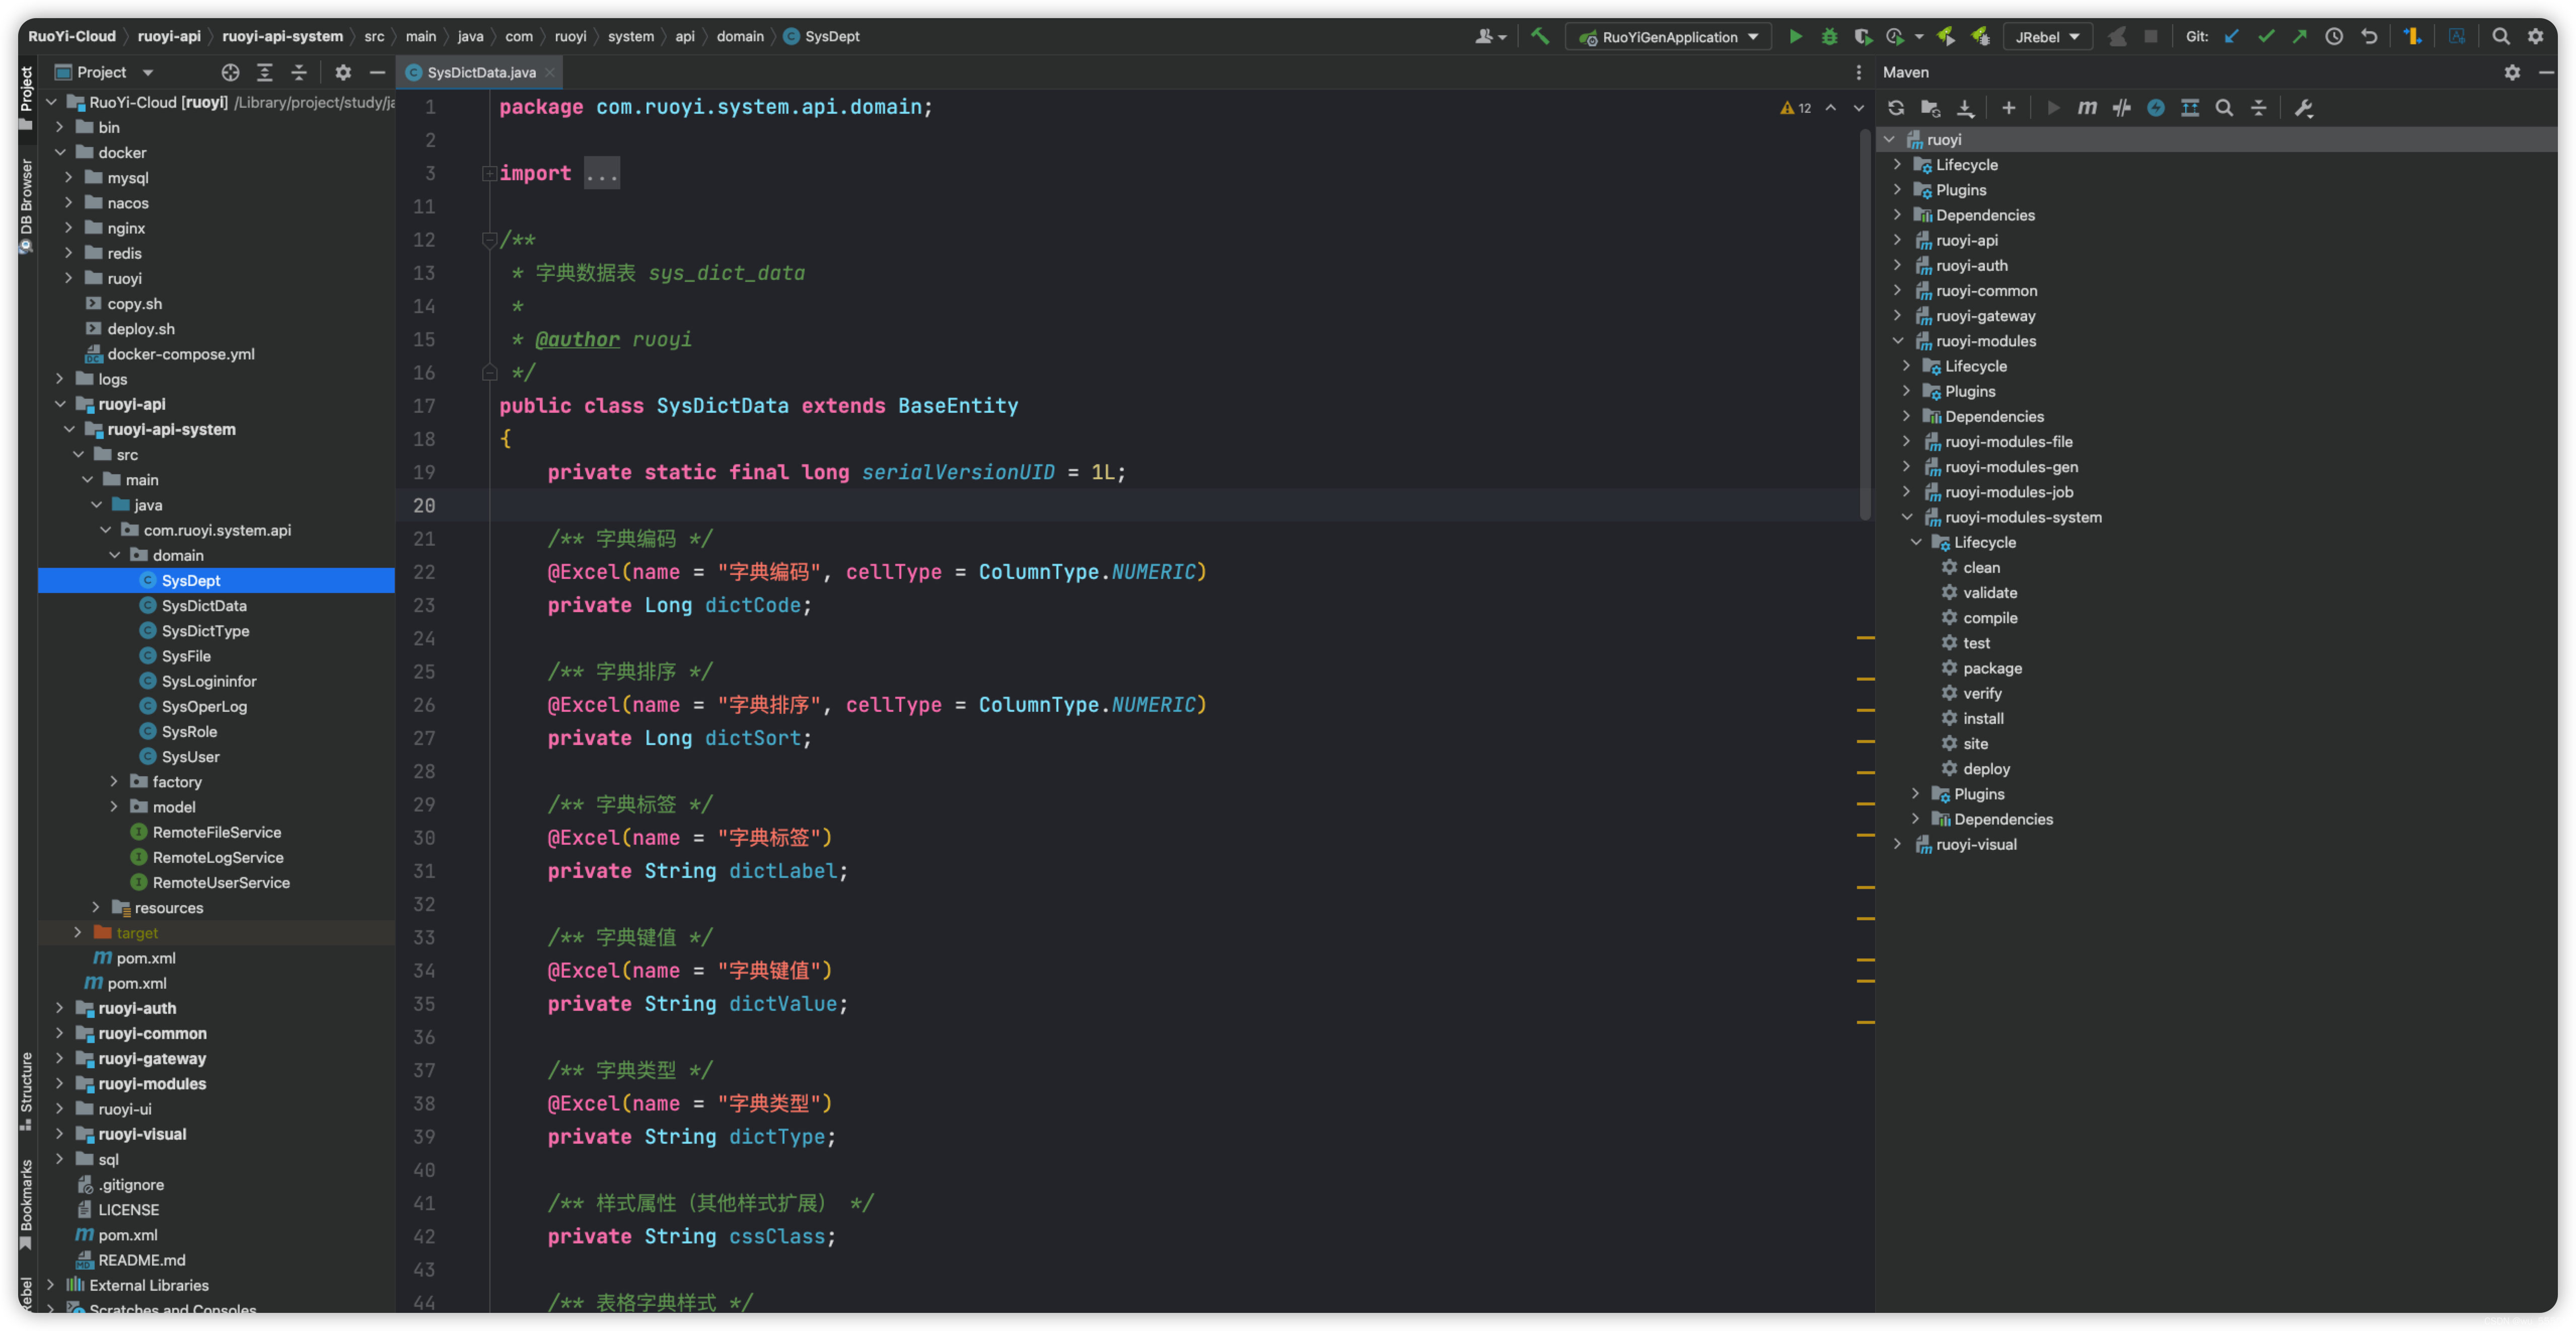The width and height of the screenshot is (2576, 1331).
Task: Expand the ruoyi-auth module in Project tree
Action: tap(59, 1008)
